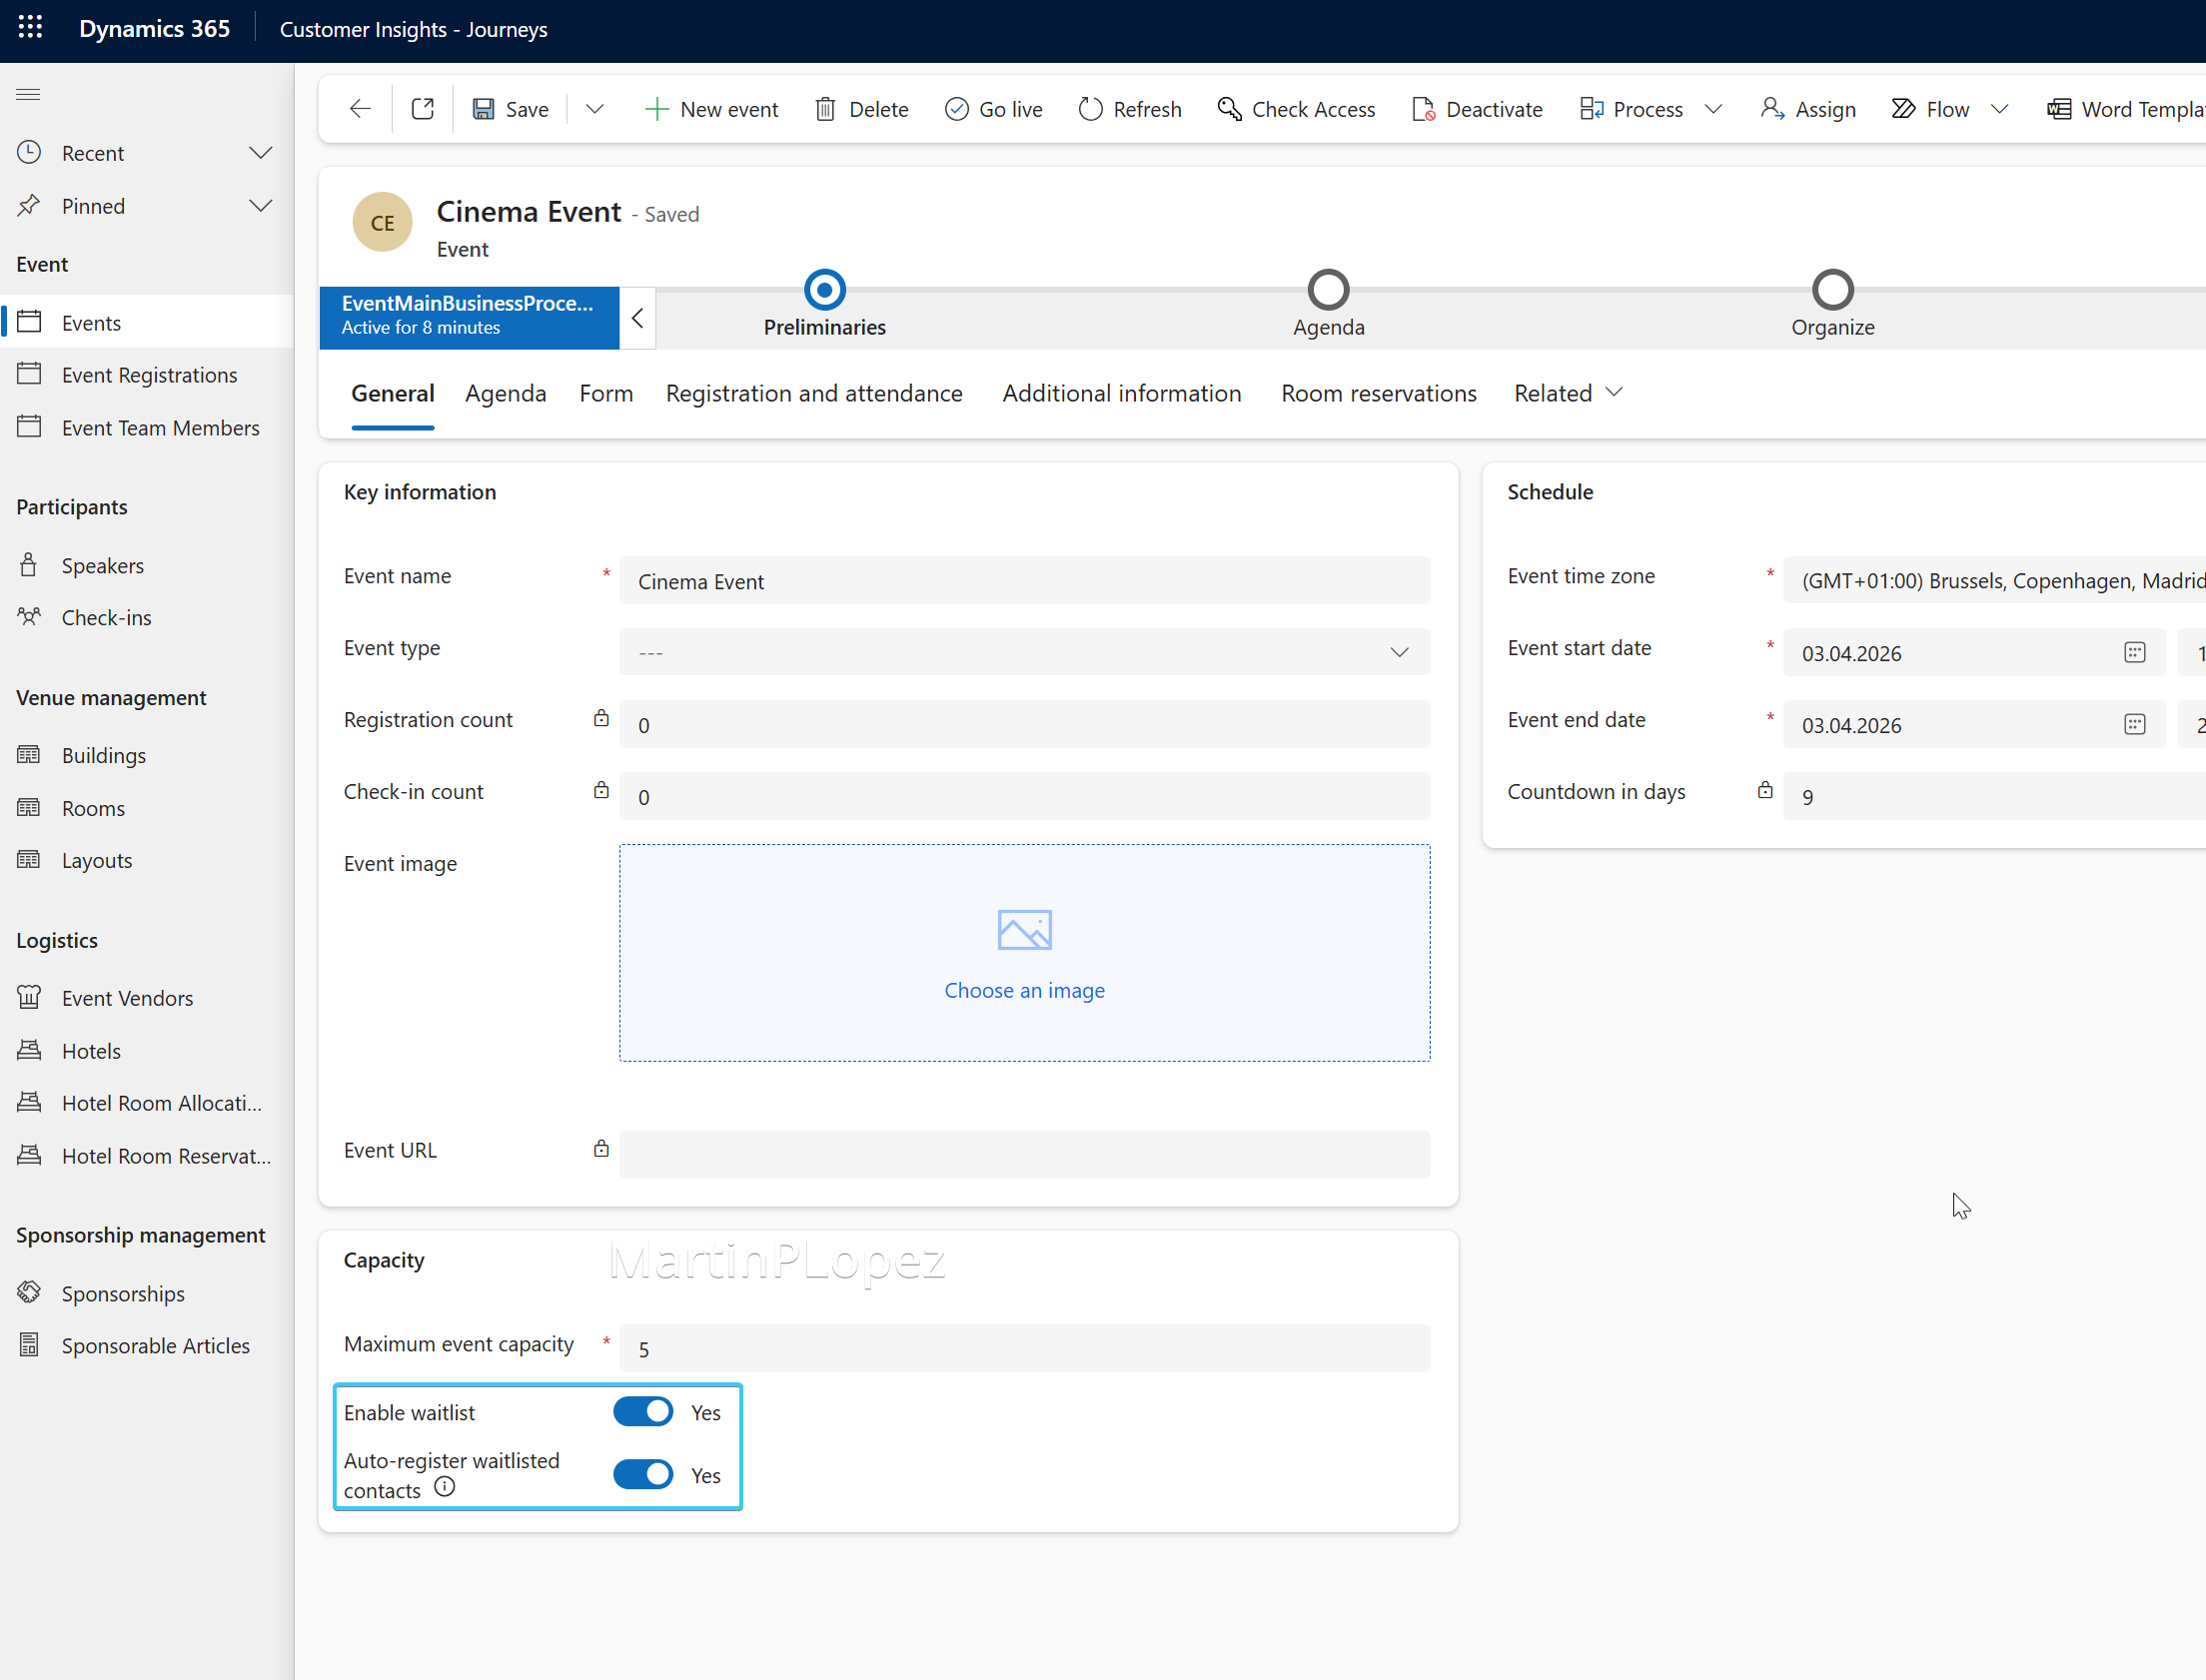Open the Registration and attendance tab

click(814, 393)
